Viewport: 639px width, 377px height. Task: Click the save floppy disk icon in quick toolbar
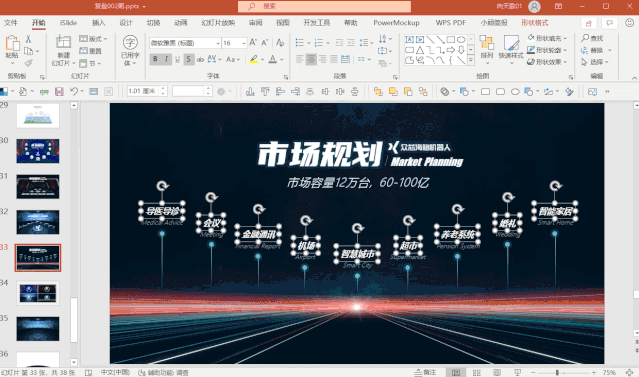[59, 92]
